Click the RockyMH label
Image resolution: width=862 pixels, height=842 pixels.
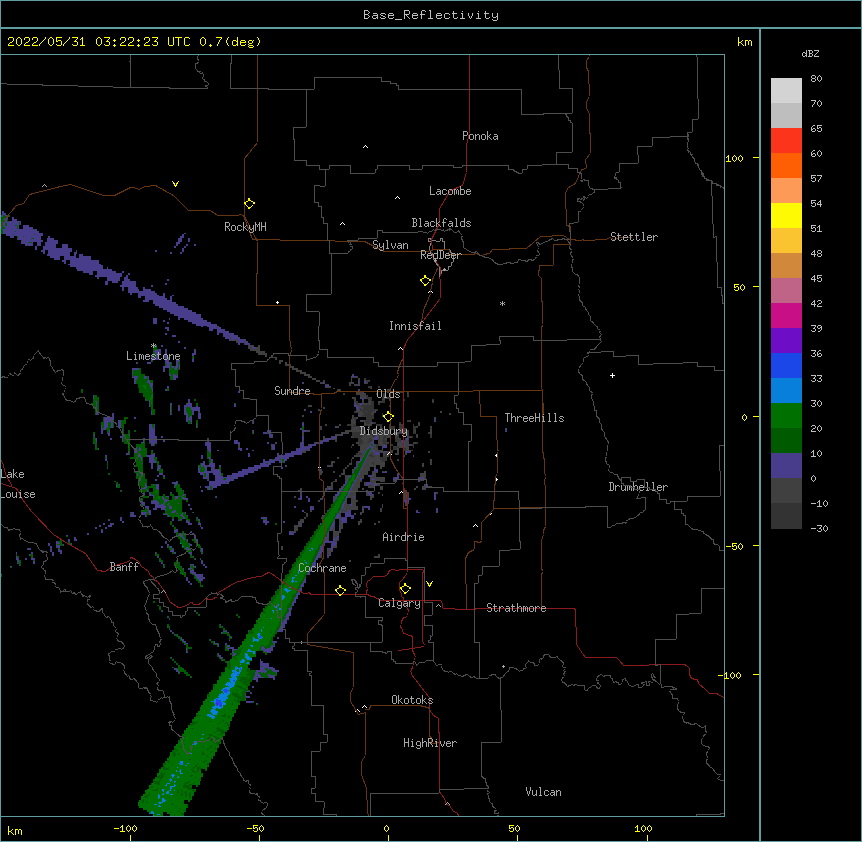[245, 227]
